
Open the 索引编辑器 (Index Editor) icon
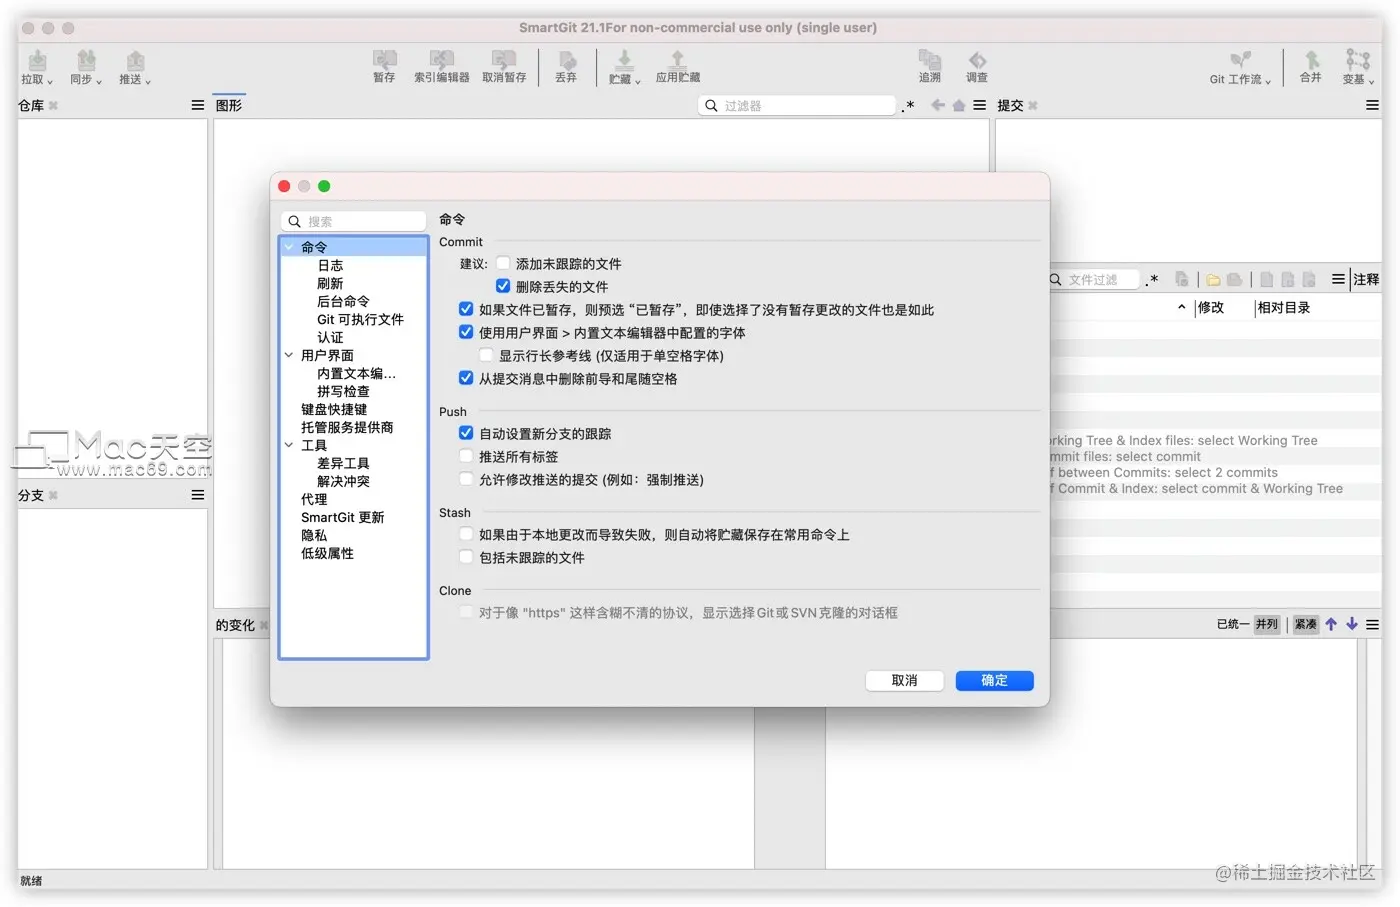[x=441, y=60]
